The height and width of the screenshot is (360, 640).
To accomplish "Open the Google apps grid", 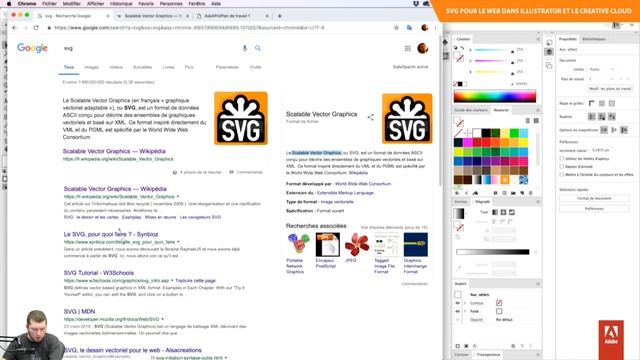I will pos(407,48).
